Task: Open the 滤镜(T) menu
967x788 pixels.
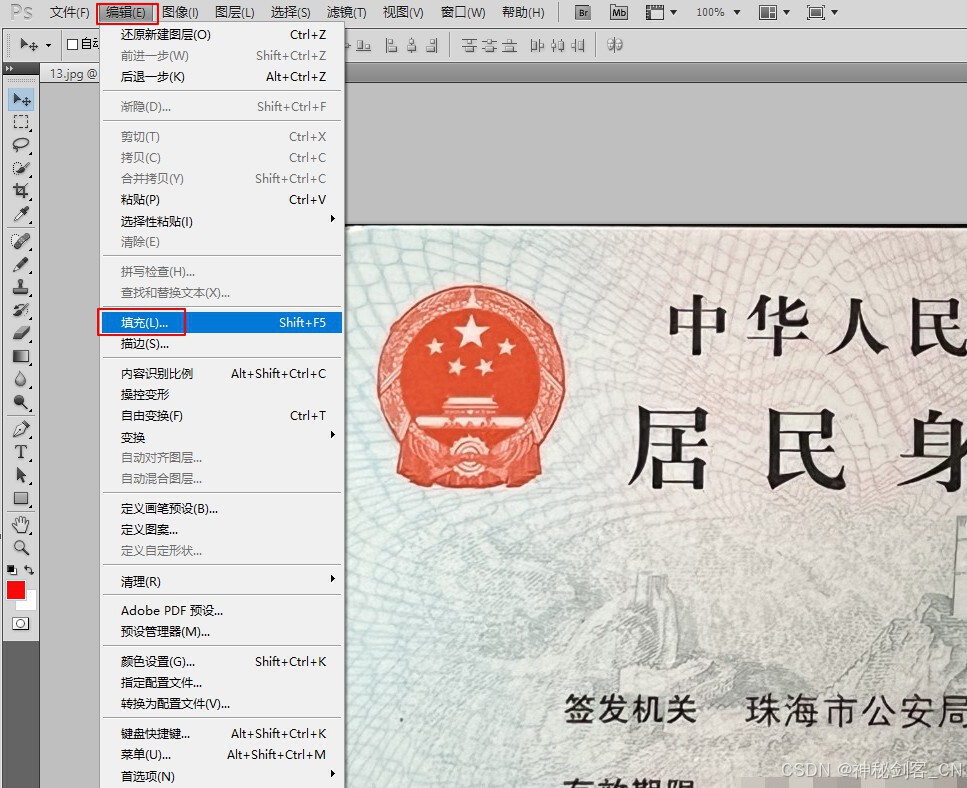Action: [x=347, y=12]
